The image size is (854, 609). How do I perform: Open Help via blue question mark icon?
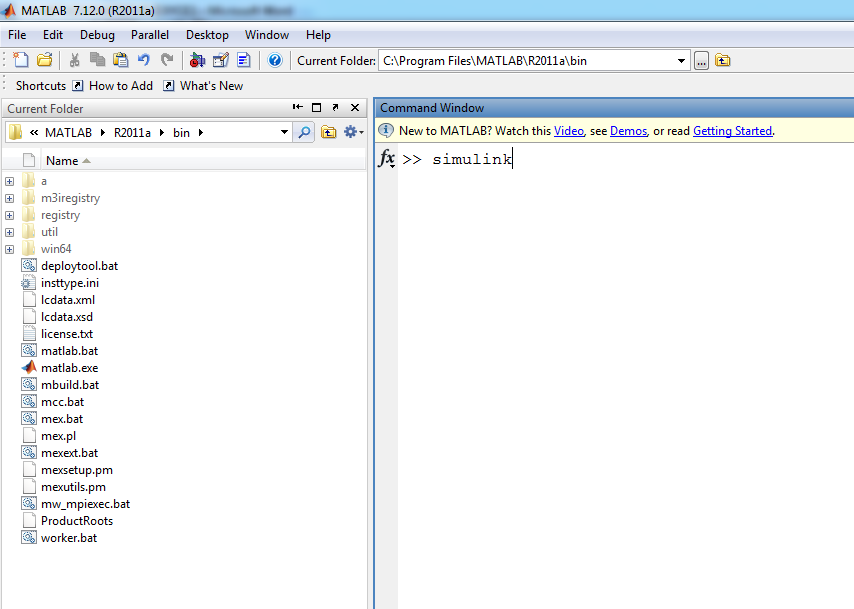coord(275,60)
